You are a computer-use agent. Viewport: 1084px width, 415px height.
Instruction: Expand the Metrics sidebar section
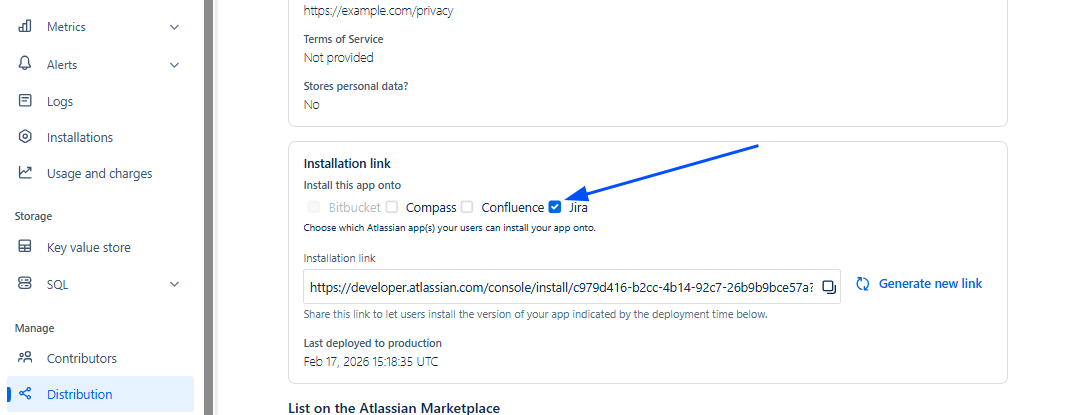pyautogui.click(x=174, y=27)
